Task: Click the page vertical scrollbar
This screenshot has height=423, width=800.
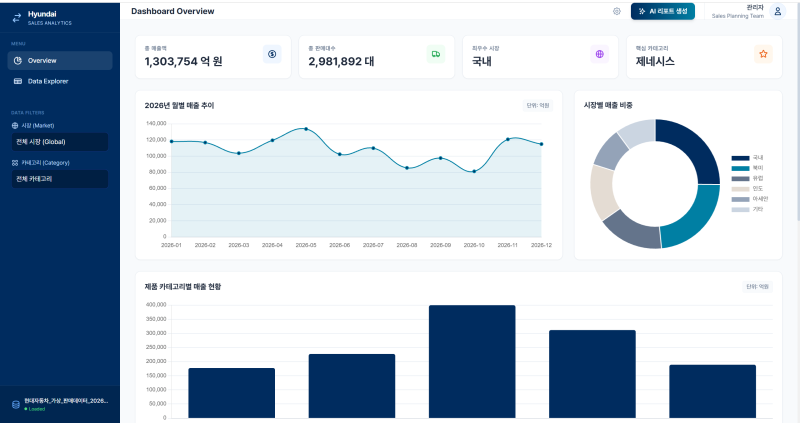Action: pos(797,112)
